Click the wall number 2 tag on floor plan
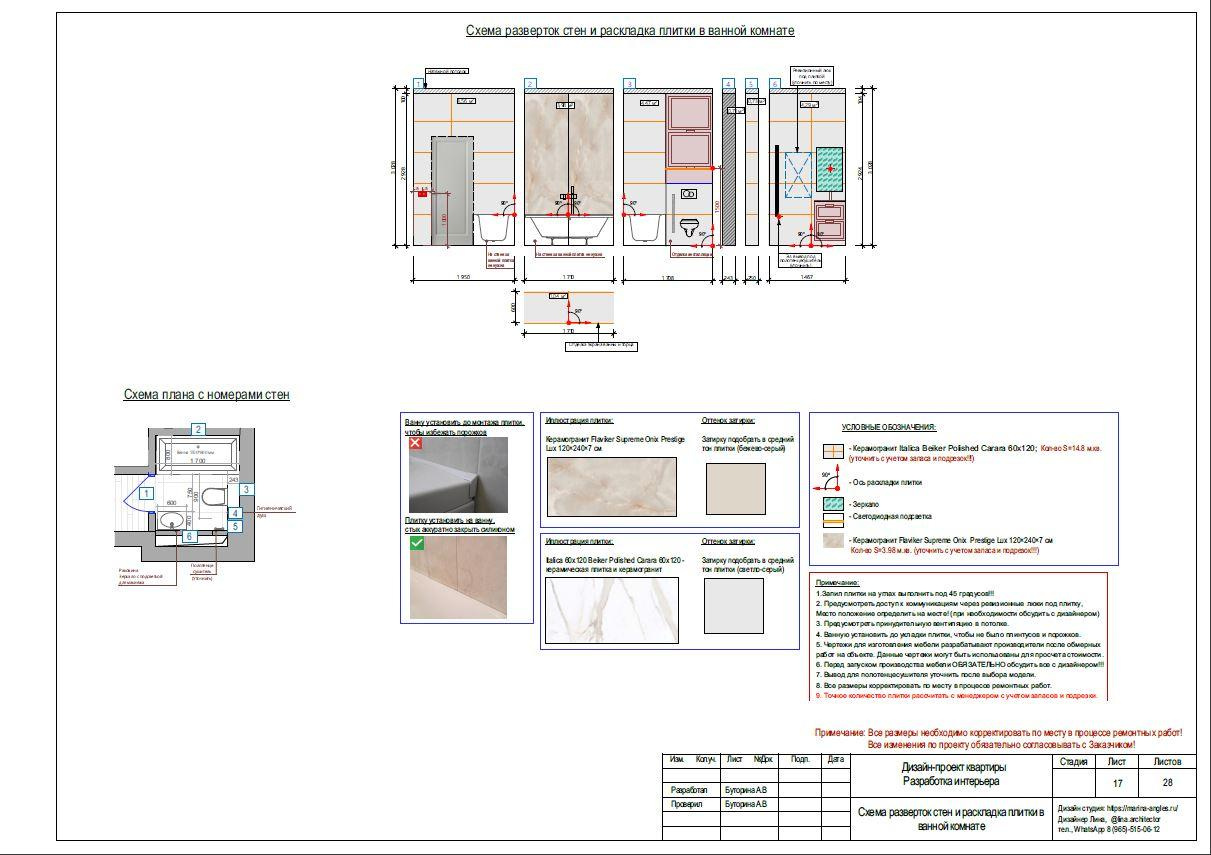The width and height of the screenshot is (1211, 855). (199, 429)
